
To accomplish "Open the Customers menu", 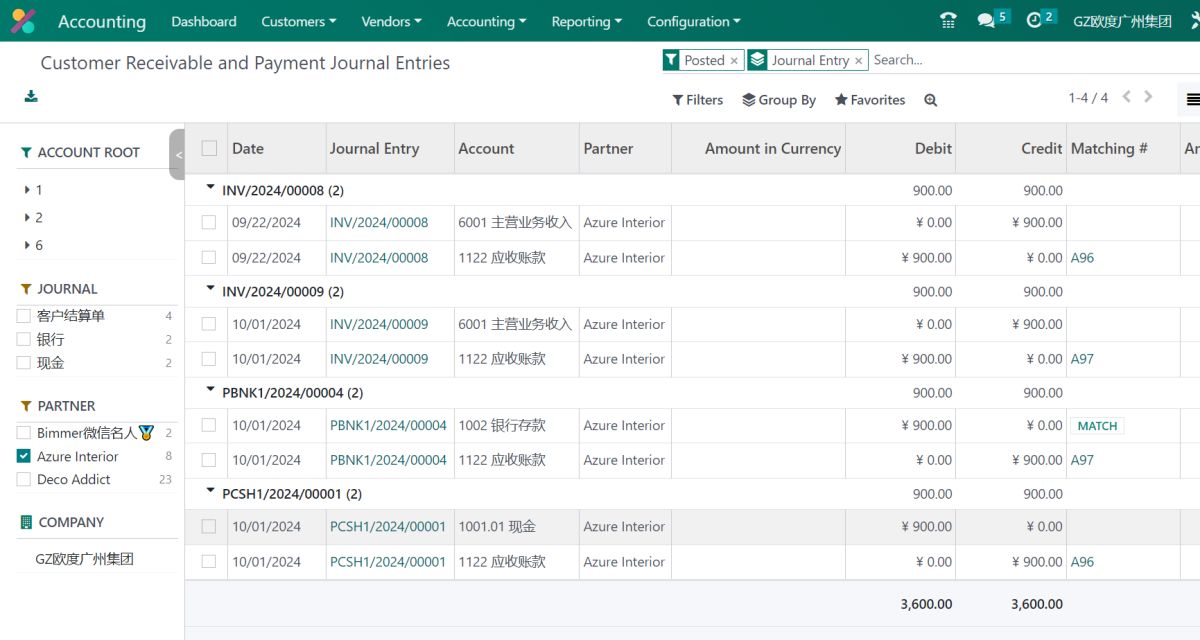I will (x=299, y=21).
